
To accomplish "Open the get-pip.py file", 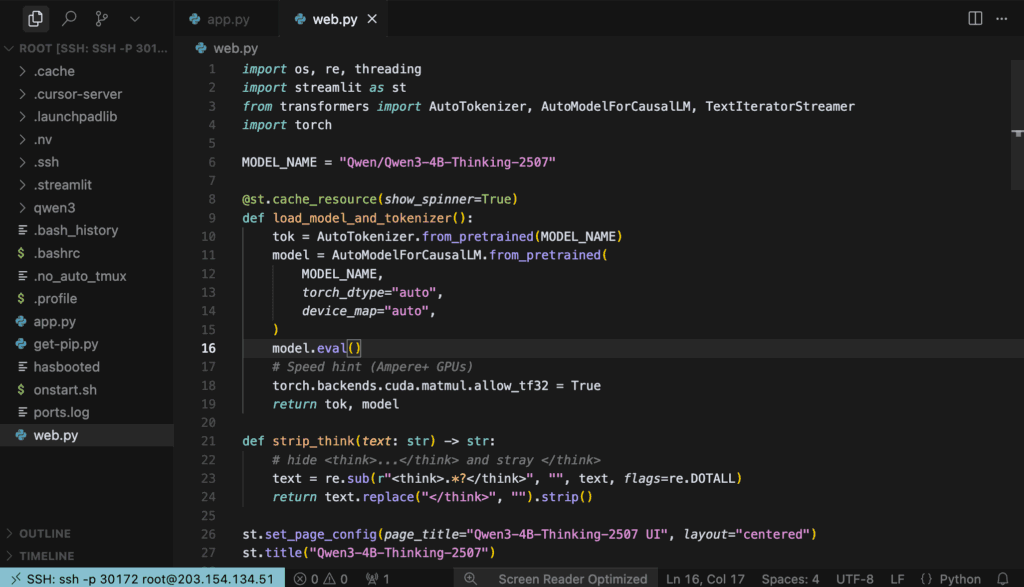I will pos(87,344).
